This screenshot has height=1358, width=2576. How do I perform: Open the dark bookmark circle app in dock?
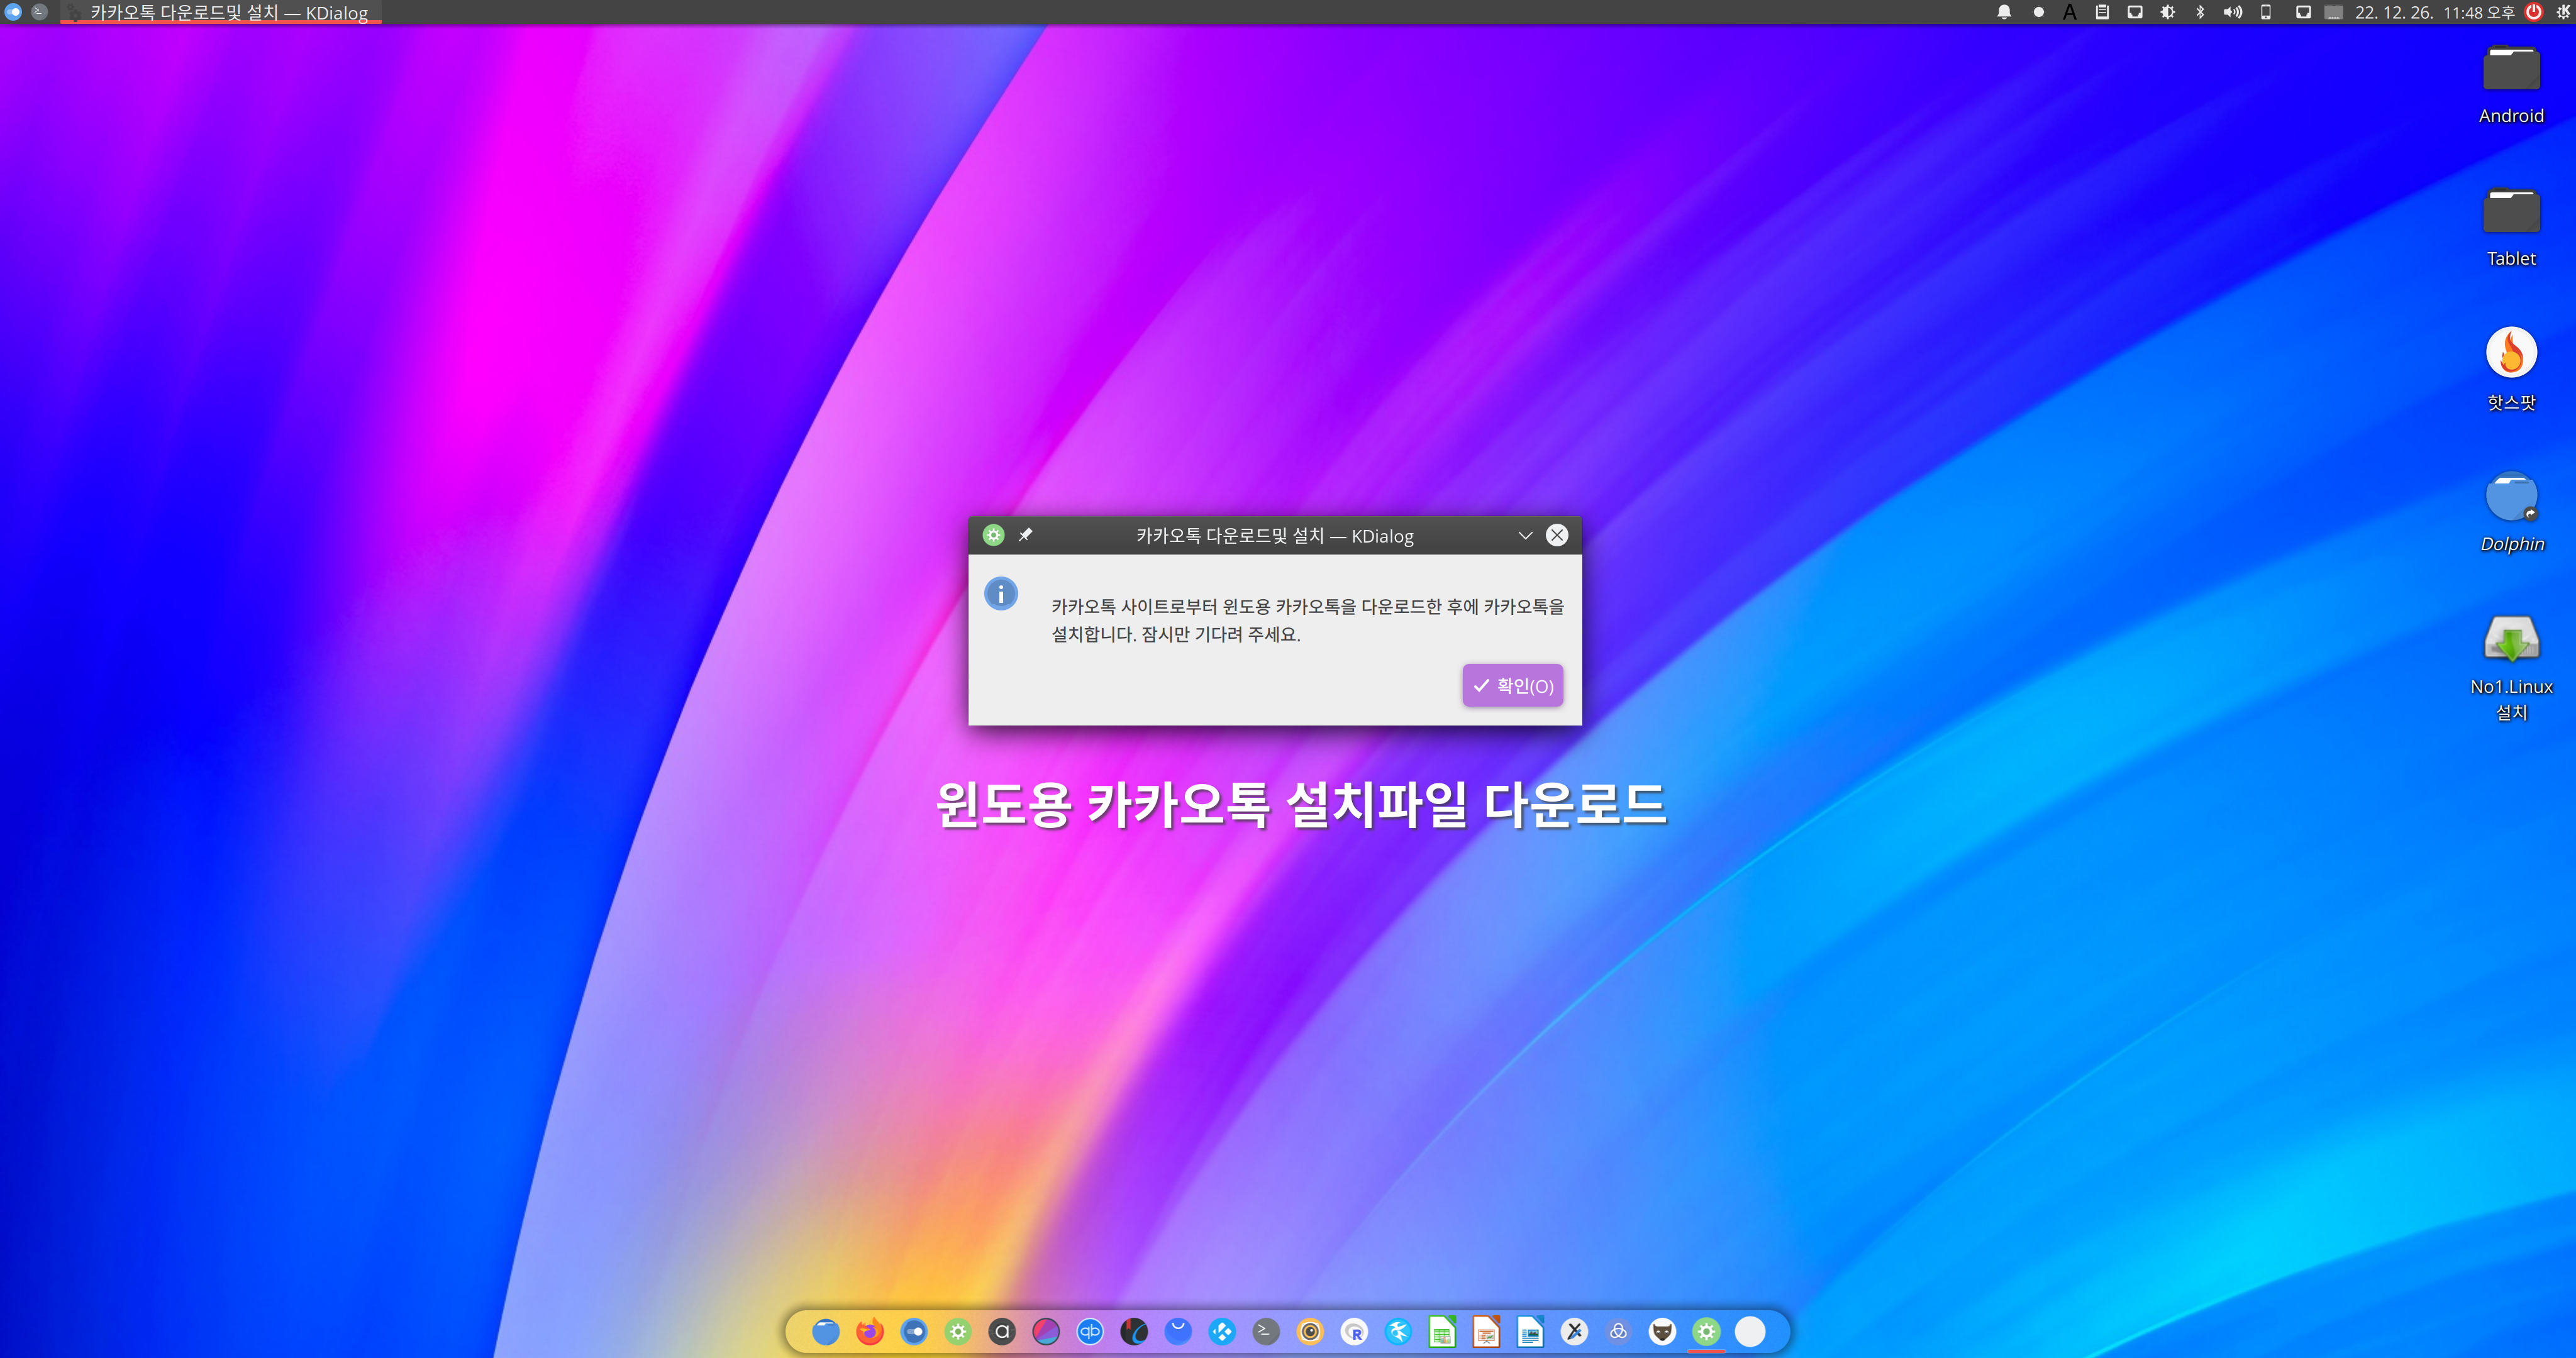click(x=1134, y=1331)
